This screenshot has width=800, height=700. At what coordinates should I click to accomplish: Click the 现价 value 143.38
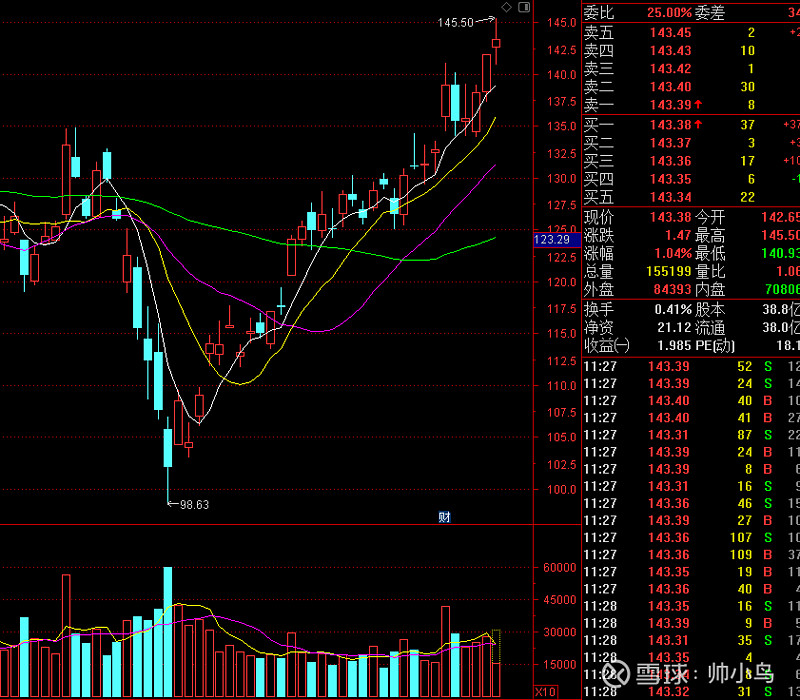[670, 217]
